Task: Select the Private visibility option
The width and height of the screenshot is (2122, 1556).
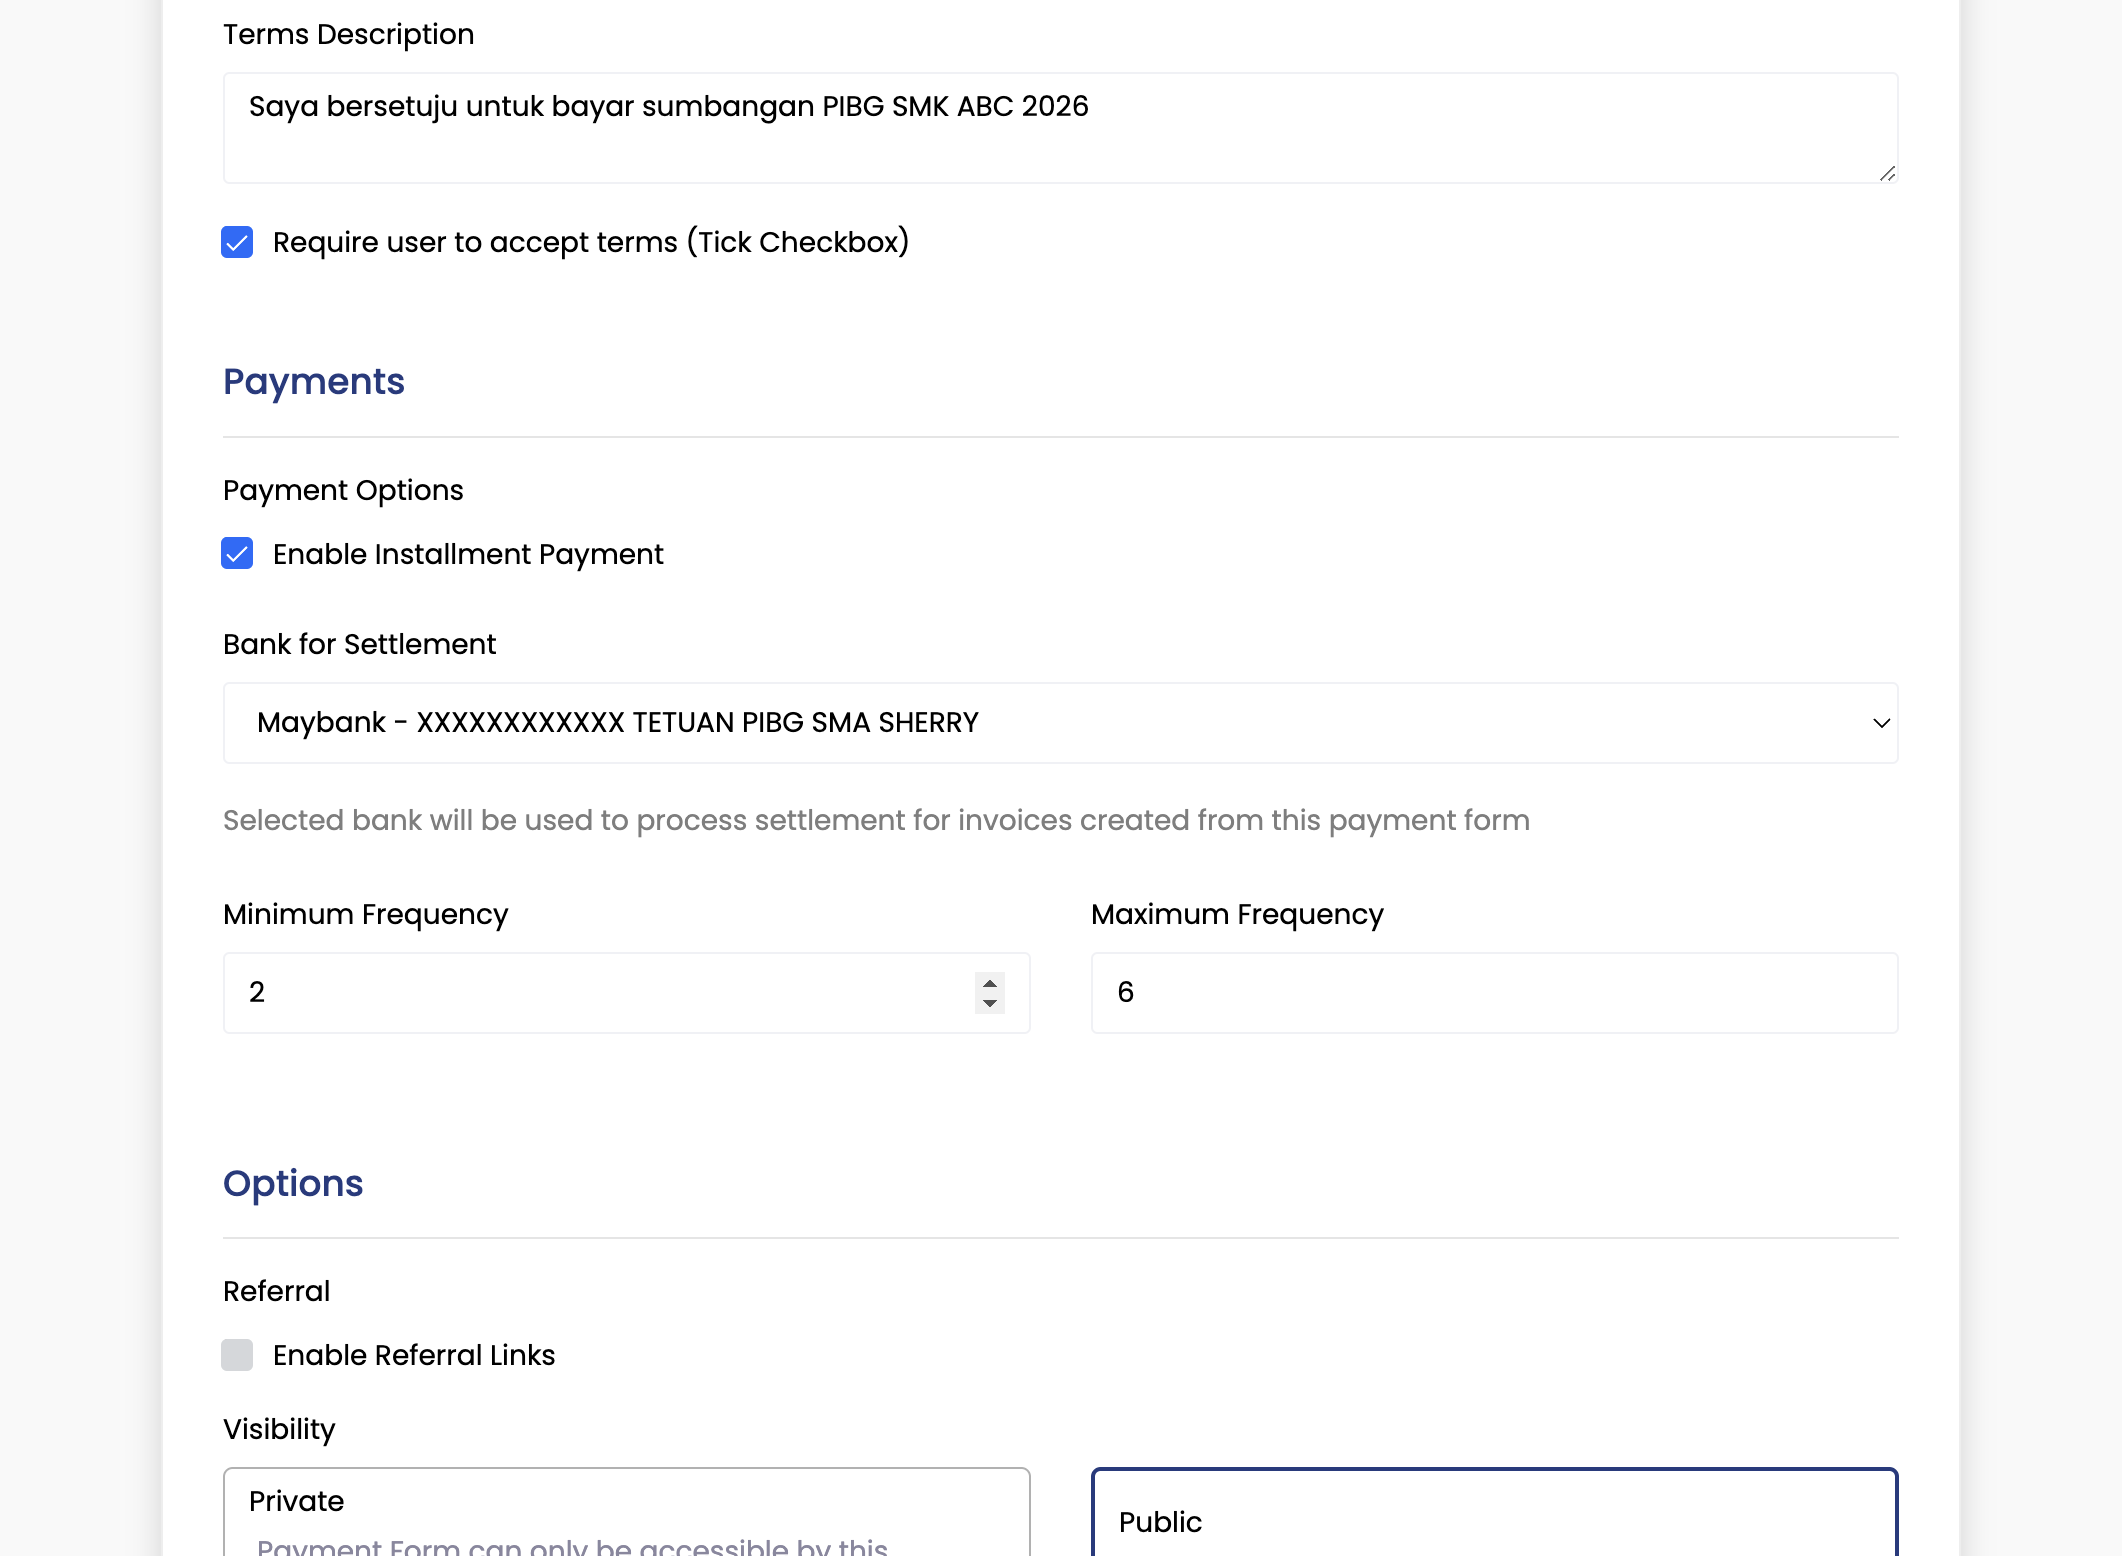Action: click(626, 1511)
